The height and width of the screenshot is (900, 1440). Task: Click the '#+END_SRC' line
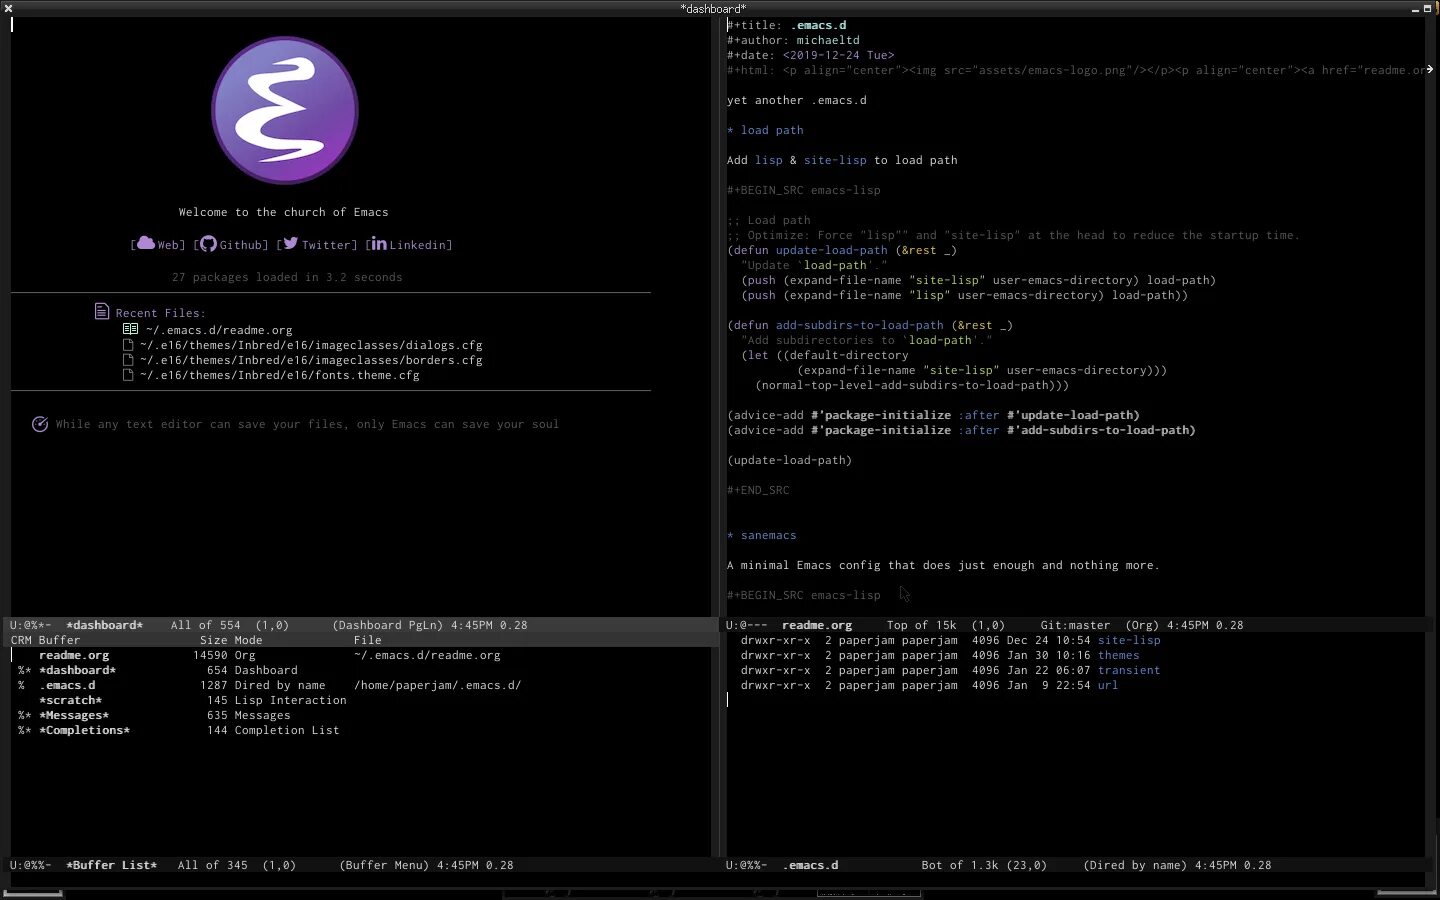point(758,490)
